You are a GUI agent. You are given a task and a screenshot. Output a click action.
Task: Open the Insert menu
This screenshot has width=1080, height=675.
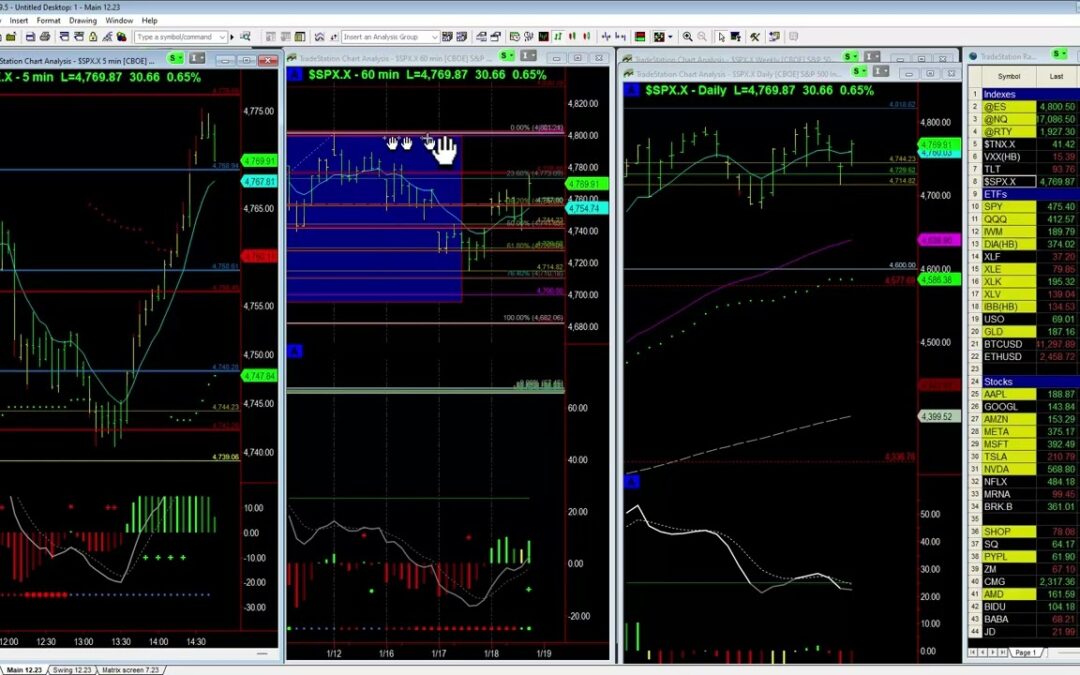point(19,21)
